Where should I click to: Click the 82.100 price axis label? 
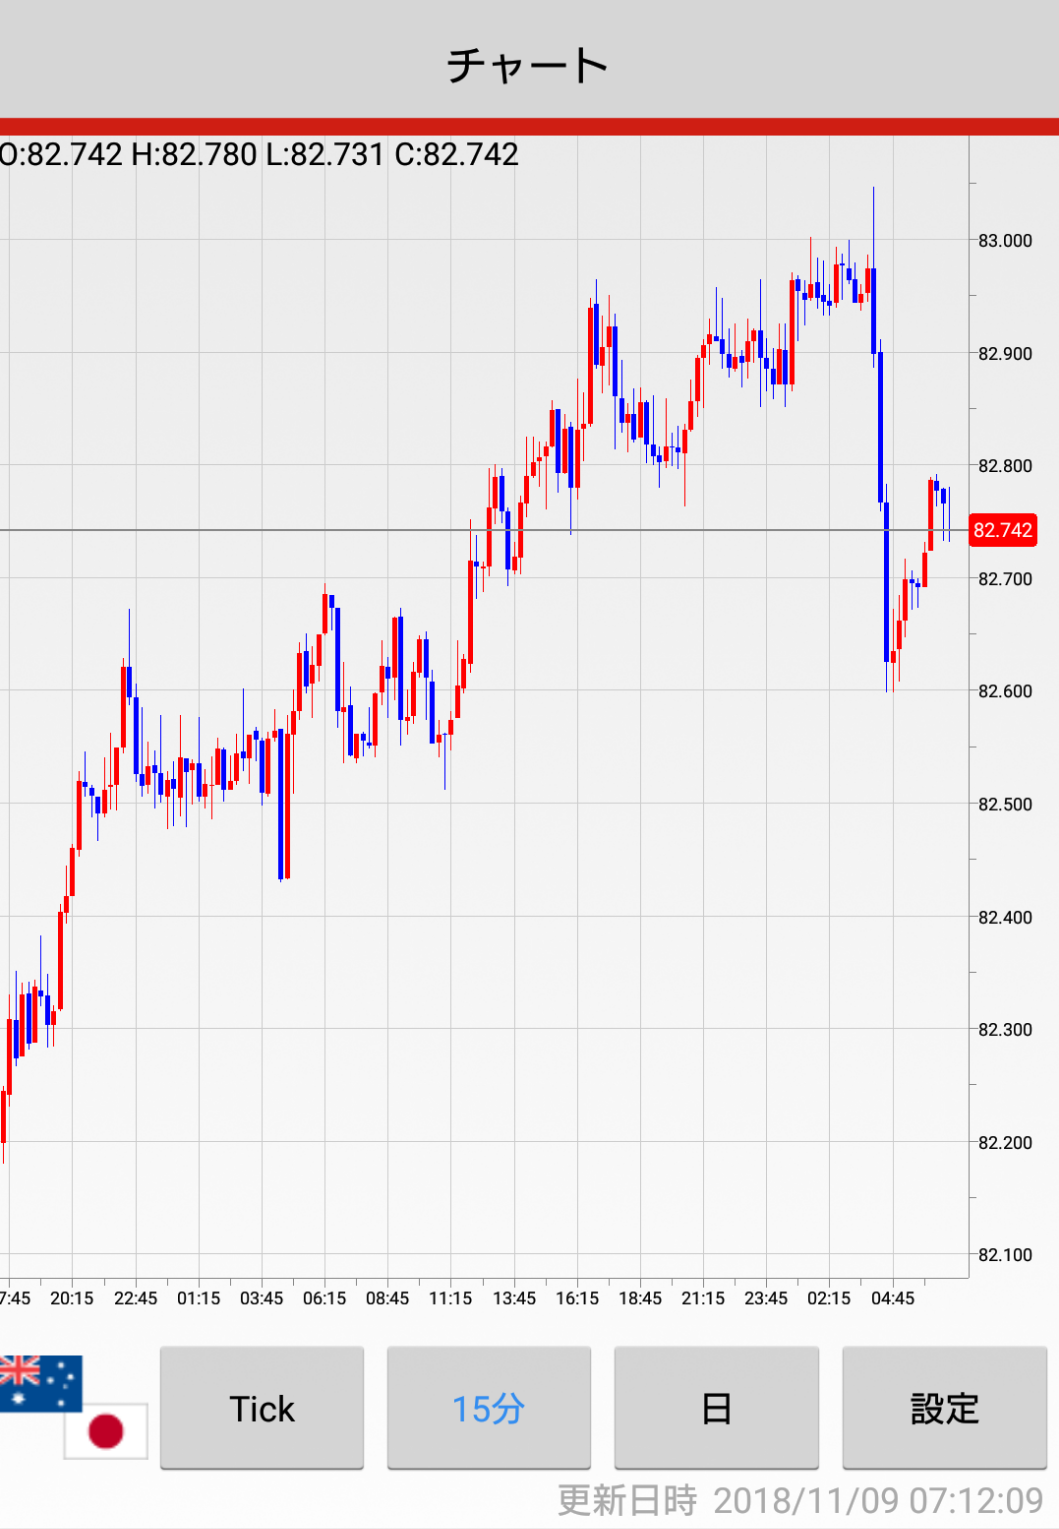tap(1005, 1255)
